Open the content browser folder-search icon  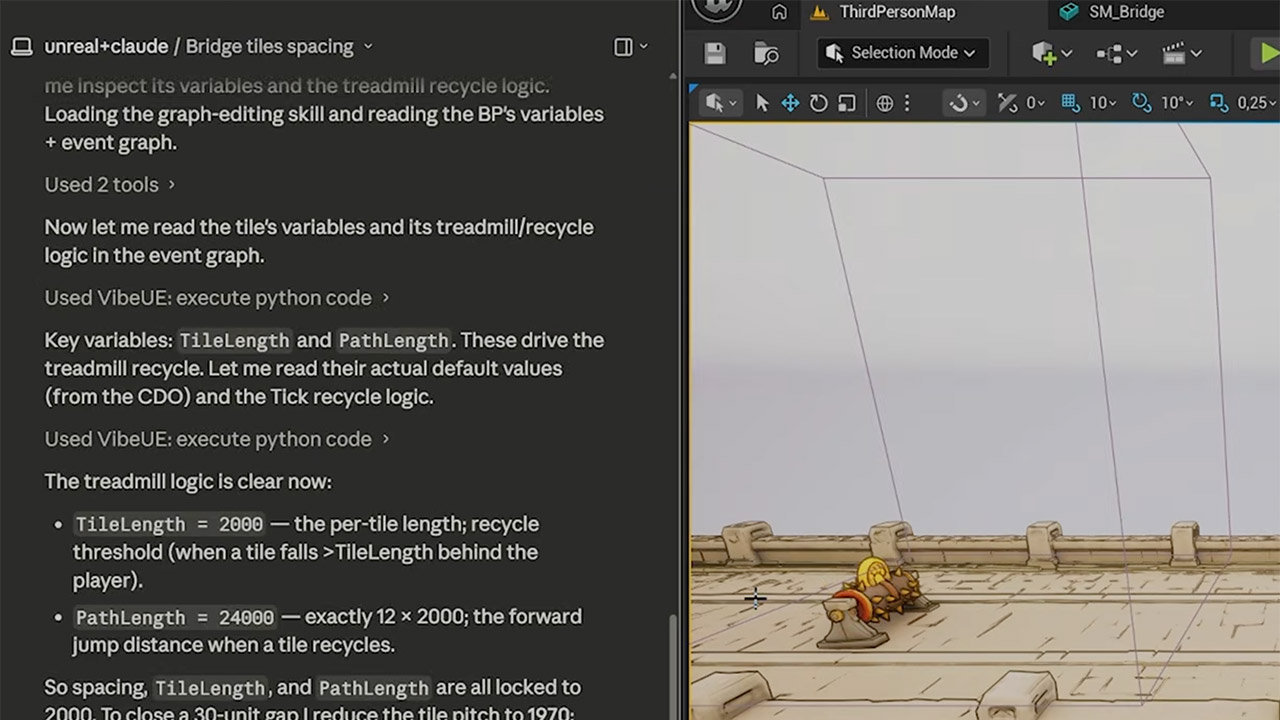click(766, 53)
